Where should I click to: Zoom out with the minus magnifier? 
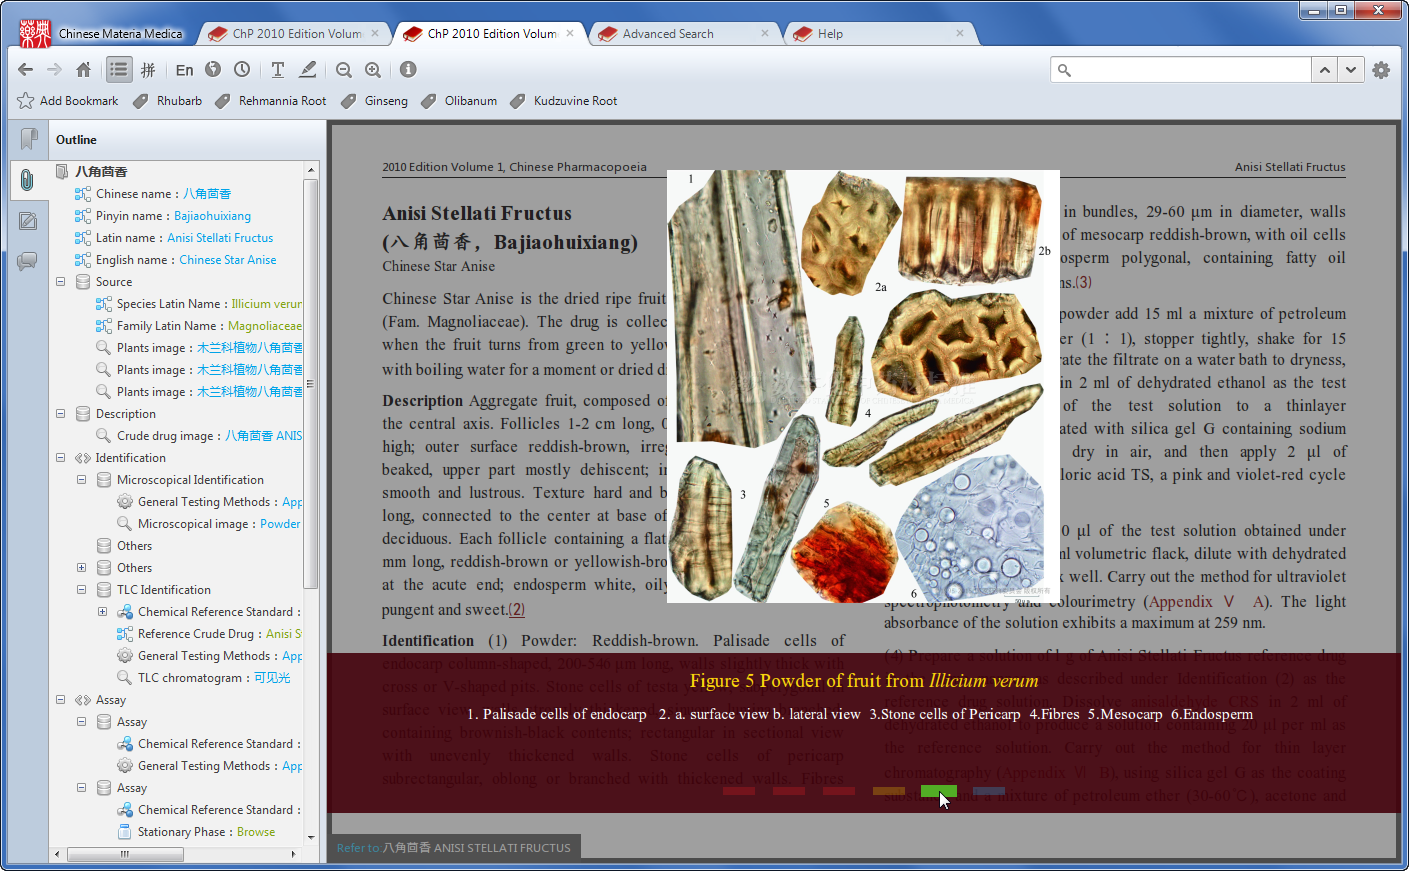click(x=344, y=70)
